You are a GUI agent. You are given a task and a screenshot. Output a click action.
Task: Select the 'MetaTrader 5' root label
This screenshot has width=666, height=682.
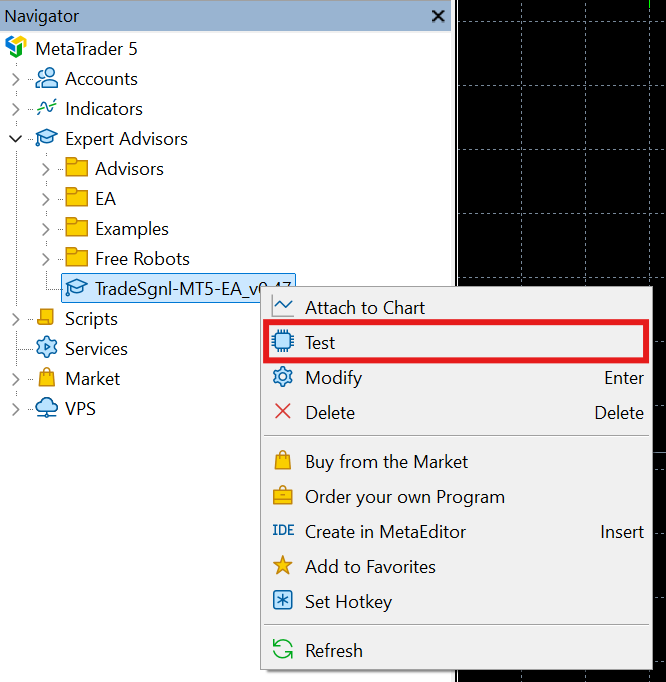[x=86, y=49]
